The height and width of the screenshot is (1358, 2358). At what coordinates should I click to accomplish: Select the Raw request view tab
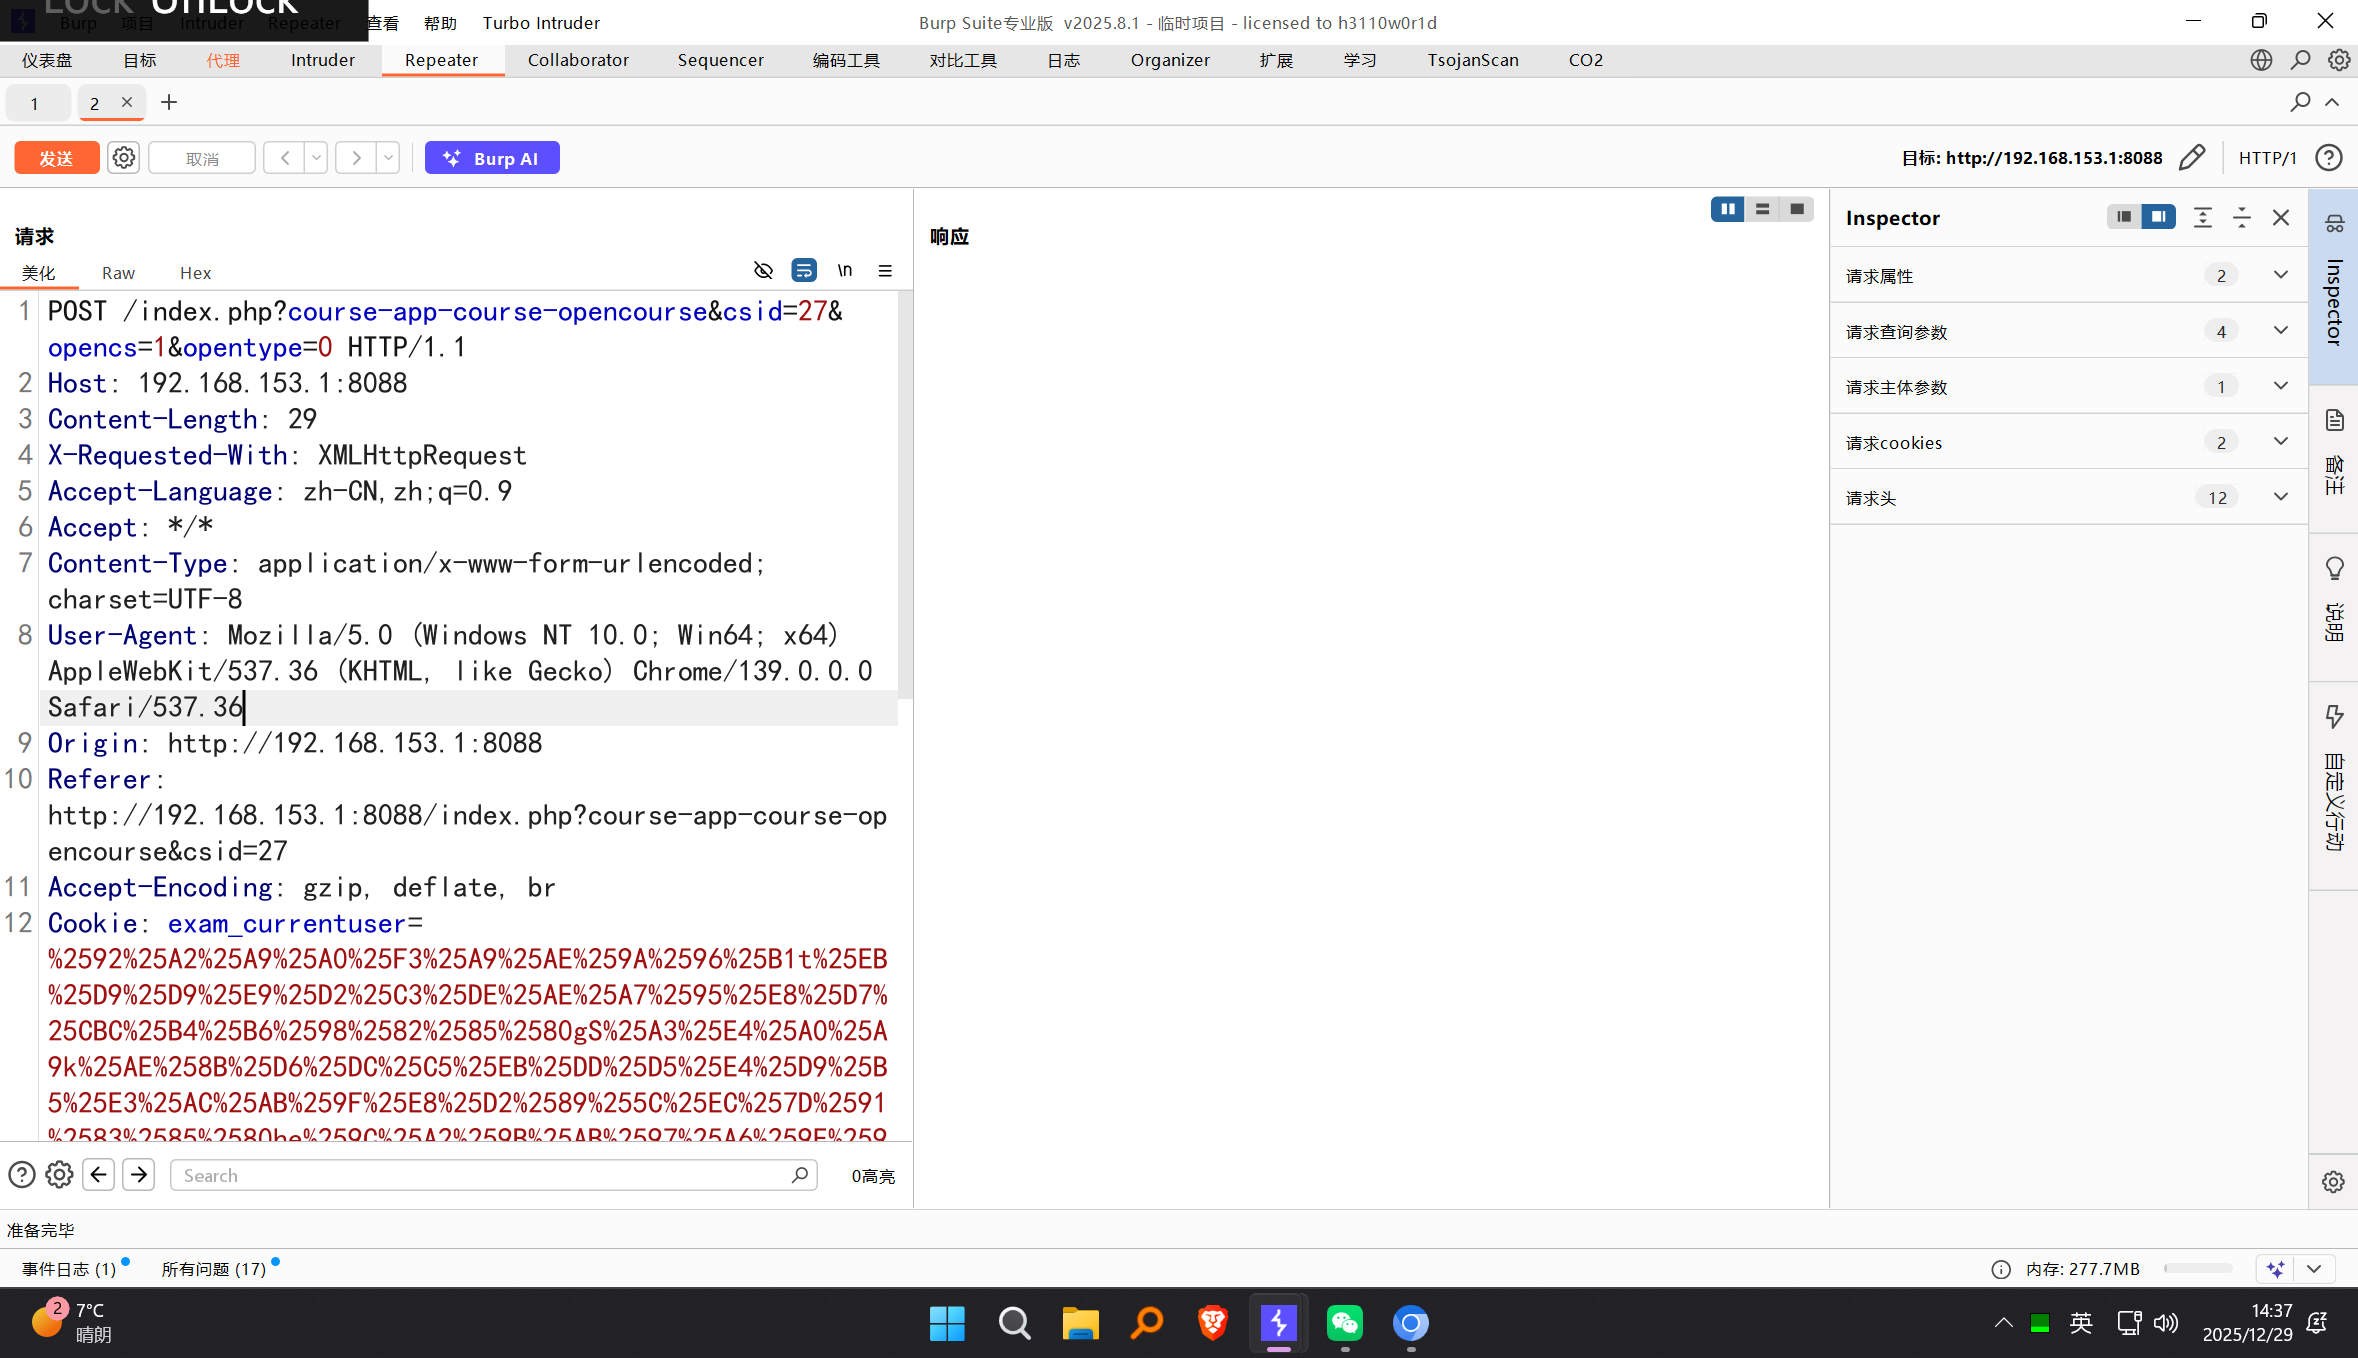118,273
